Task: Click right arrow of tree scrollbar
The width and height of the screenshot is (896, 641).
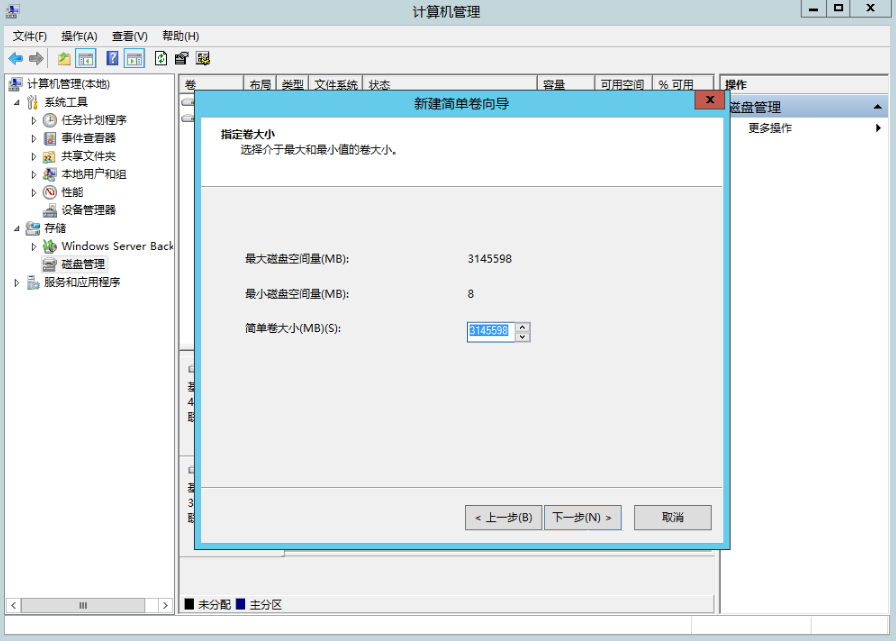Action: (165, 605)
